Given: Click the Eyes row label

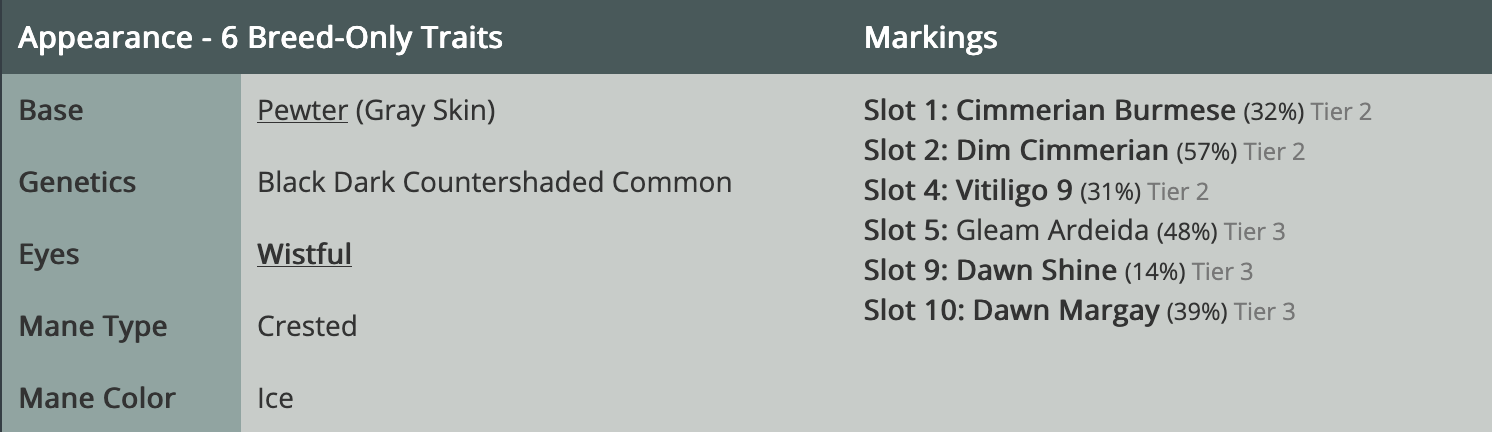Looking at the screenshot, I should (x=49, y=254).
